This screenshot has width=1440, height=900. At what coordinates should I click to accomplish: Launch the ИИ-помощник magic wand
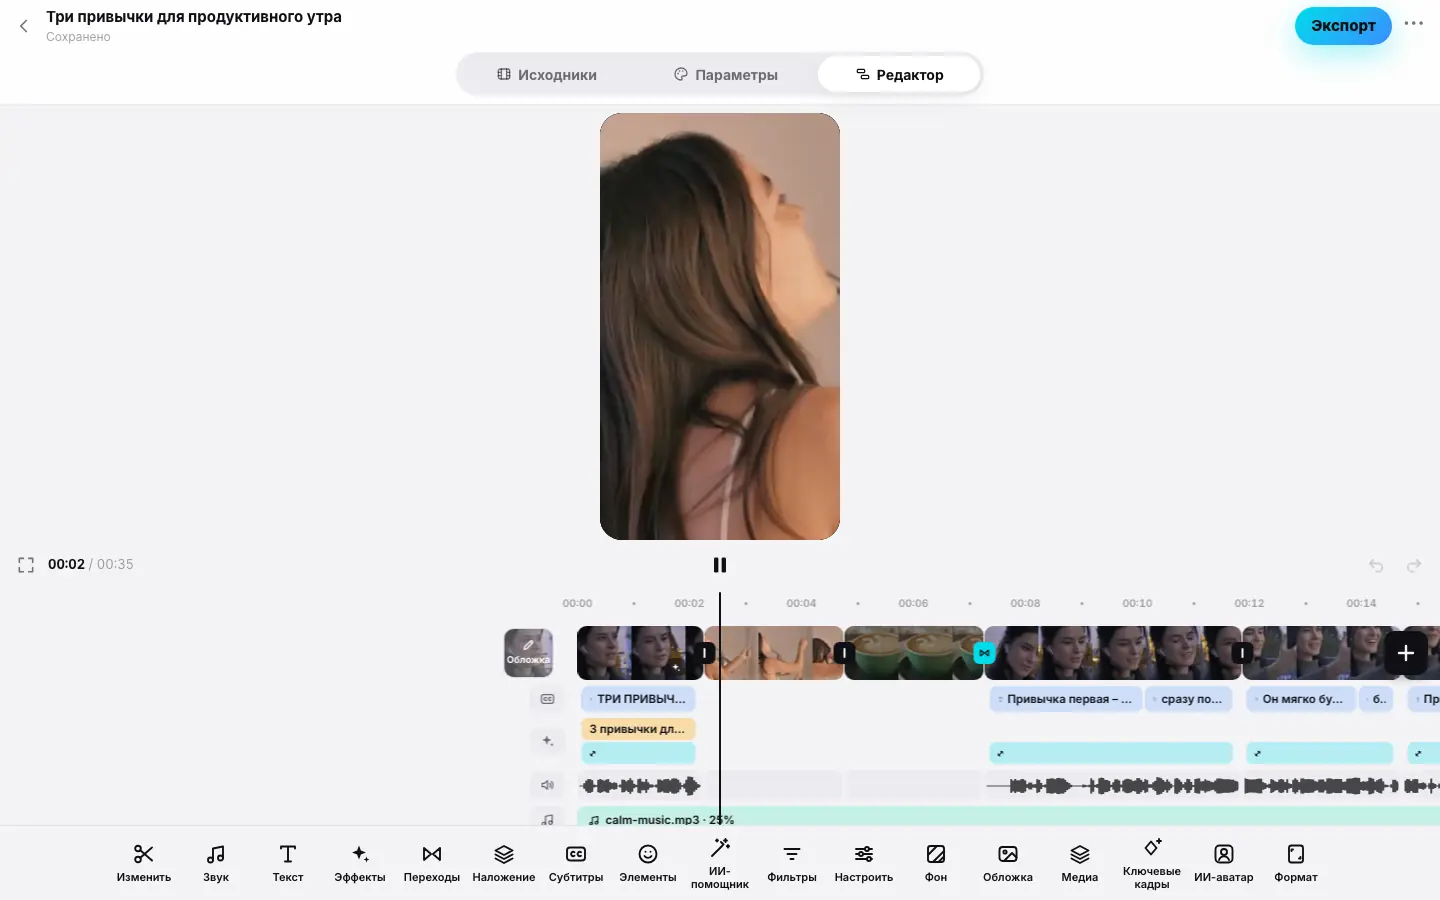(x=720, y=864)
